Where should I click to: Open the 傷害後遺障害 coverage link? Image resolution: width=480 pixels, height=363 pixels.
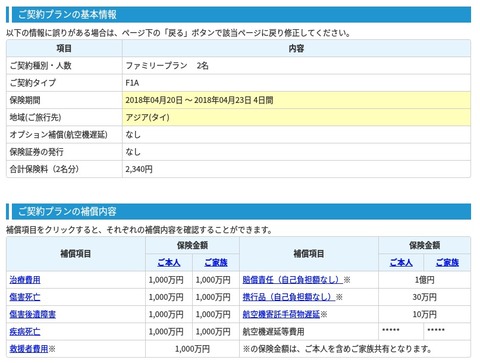[33, 315]
